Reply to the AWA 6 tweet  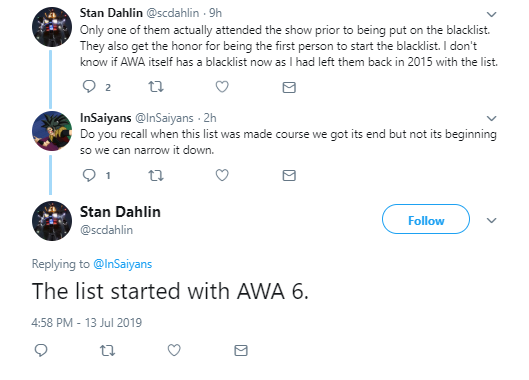(x=41, y=350)
